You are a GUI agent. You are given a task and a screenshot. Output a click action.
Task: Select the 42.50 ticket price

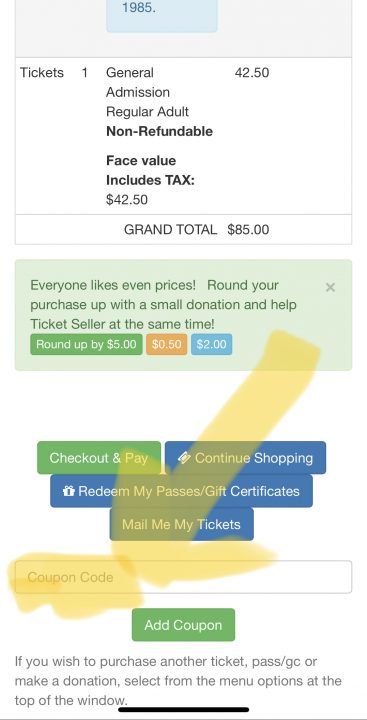pos(252,73)
